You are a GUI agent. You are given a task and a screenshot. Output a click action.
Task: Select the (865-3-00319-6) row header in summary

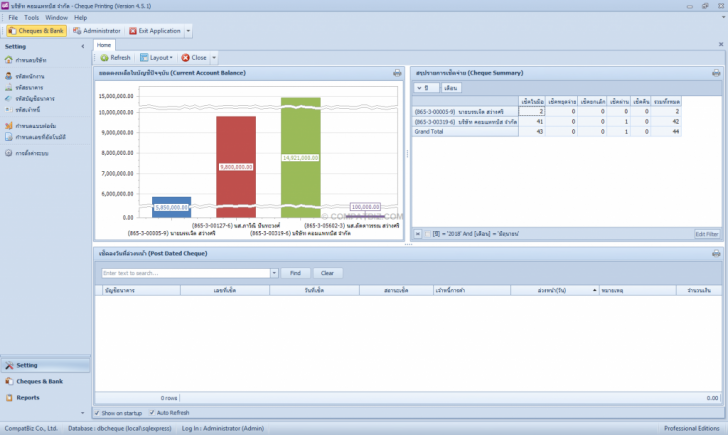(465, 122)
